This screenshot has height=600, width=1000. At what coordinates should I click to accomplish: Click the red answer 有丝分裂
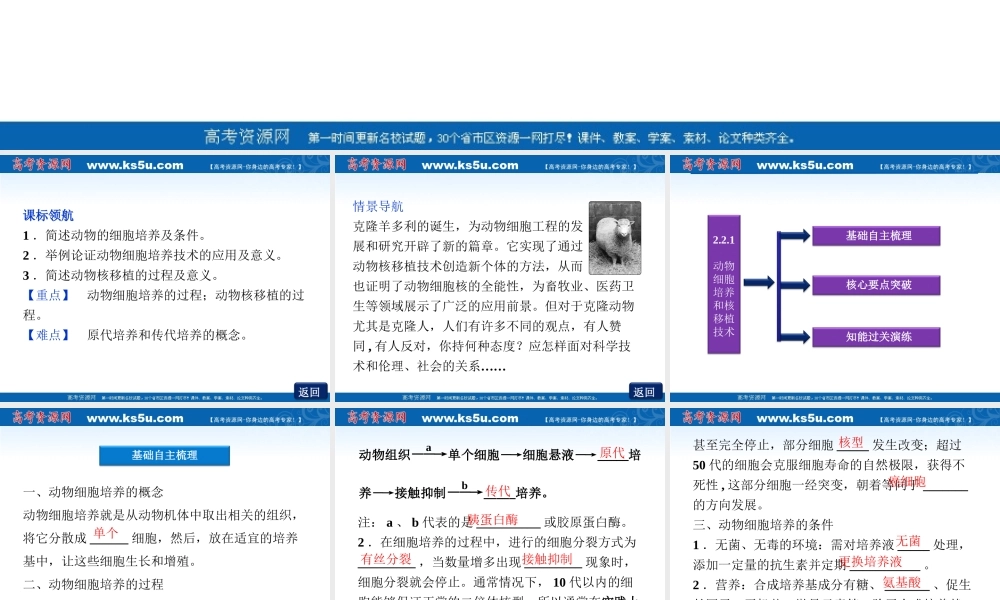tap(386, 559)
